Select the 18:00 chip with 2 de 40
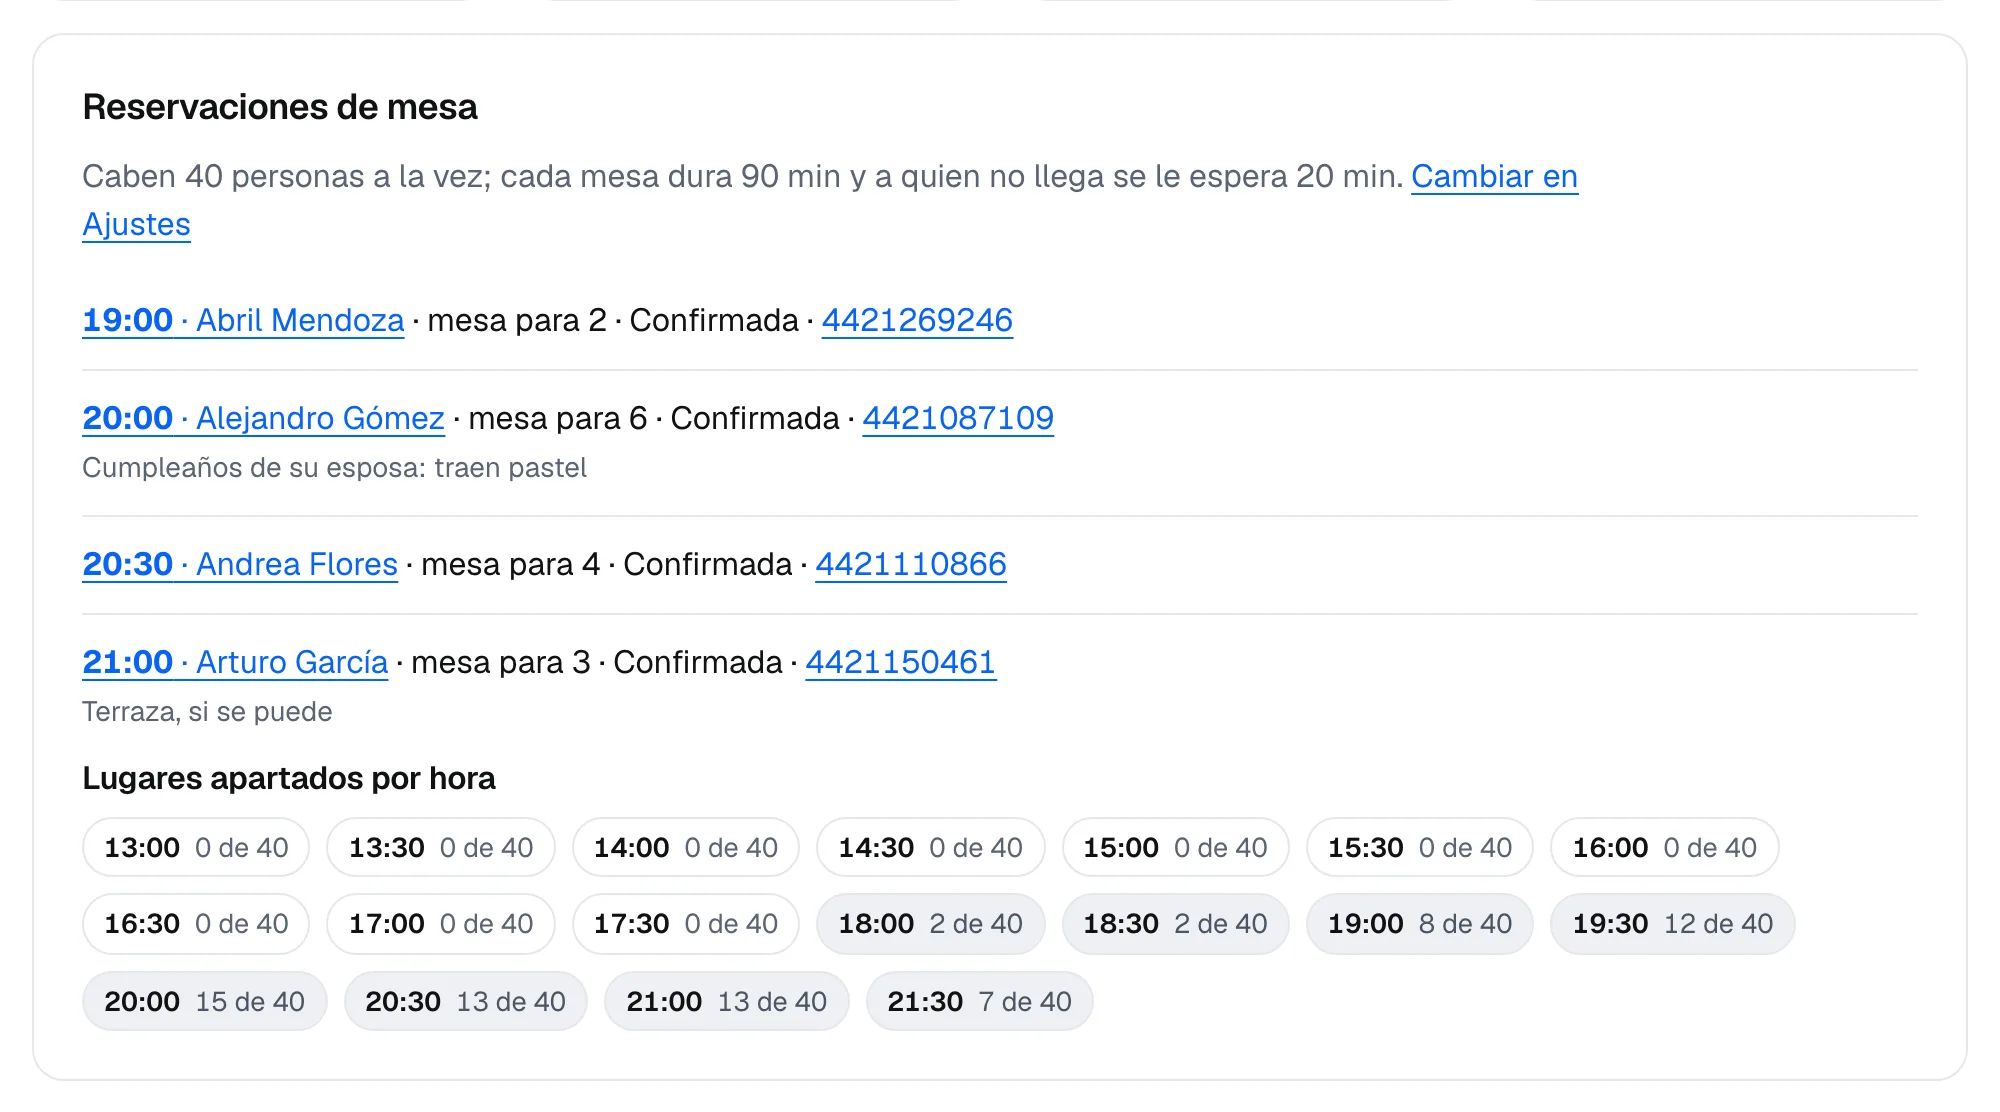The width and height of the screenshot is (2000, 1112). 931,924
